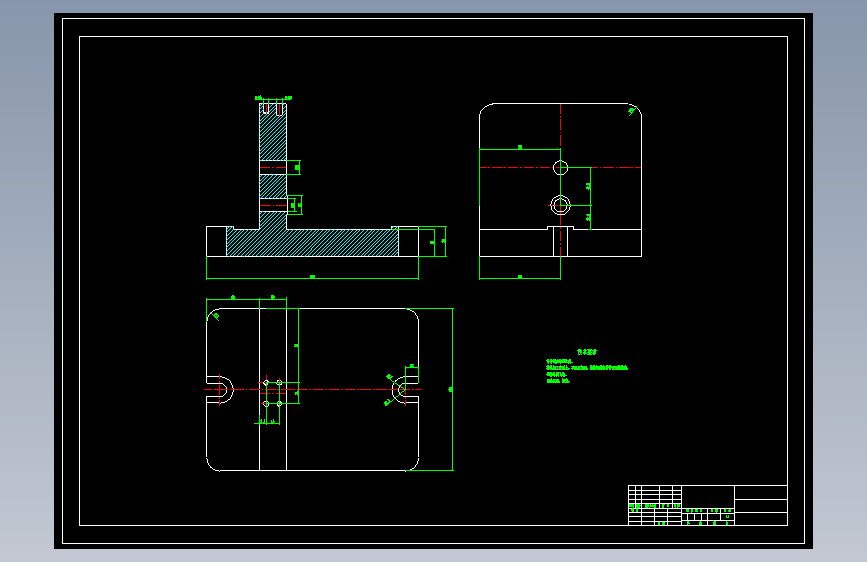This screenshot has width=867, height=562.
Task: Select the vertical rib strip in top view
Action: click(x=273, y=389)
